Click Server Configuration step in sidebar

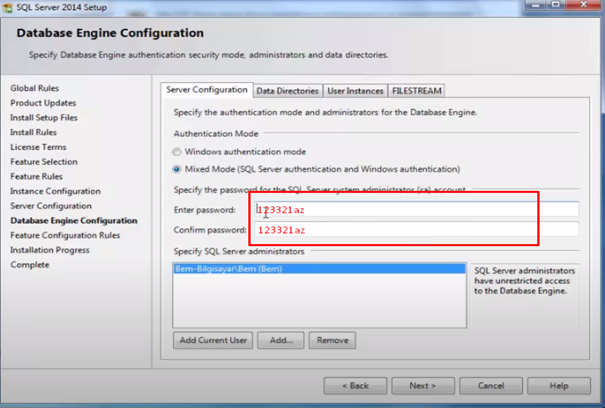51,206
